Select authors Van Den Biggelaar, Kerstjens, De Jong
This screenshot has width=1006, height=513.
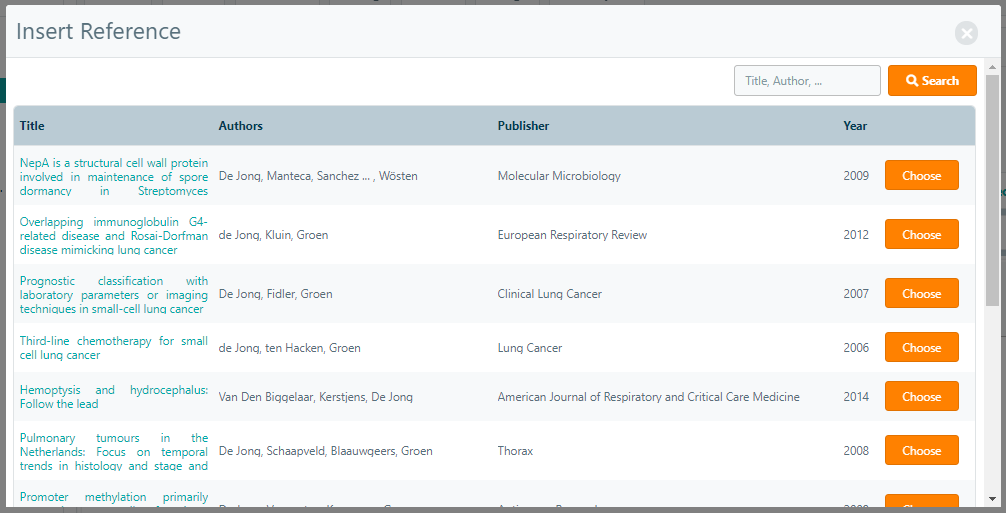(316, 396)
